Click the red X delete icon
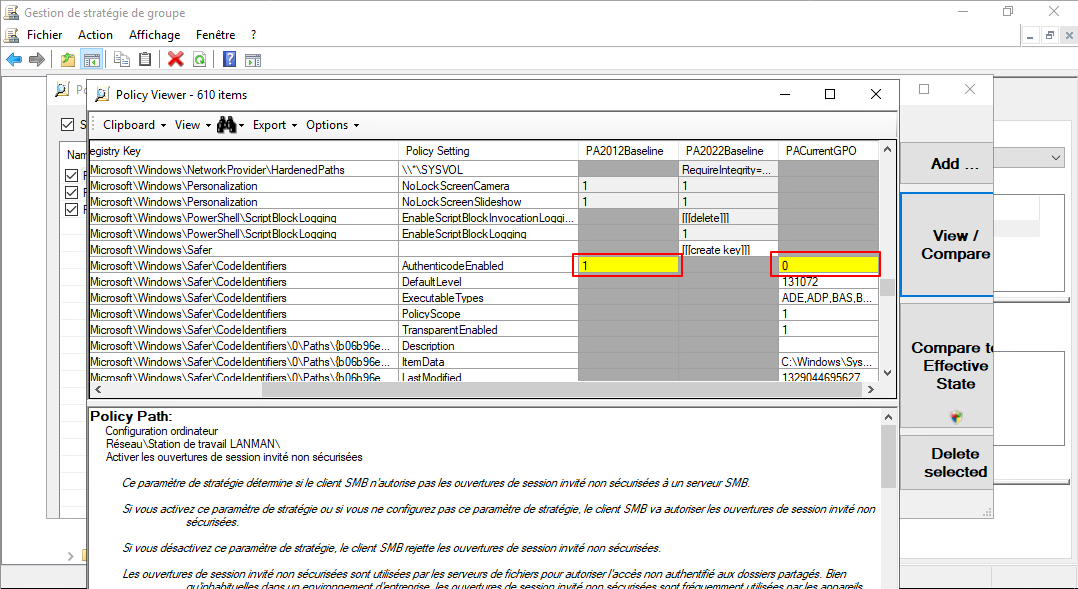This screenshot has width=1078, height=589. (176, 59)
